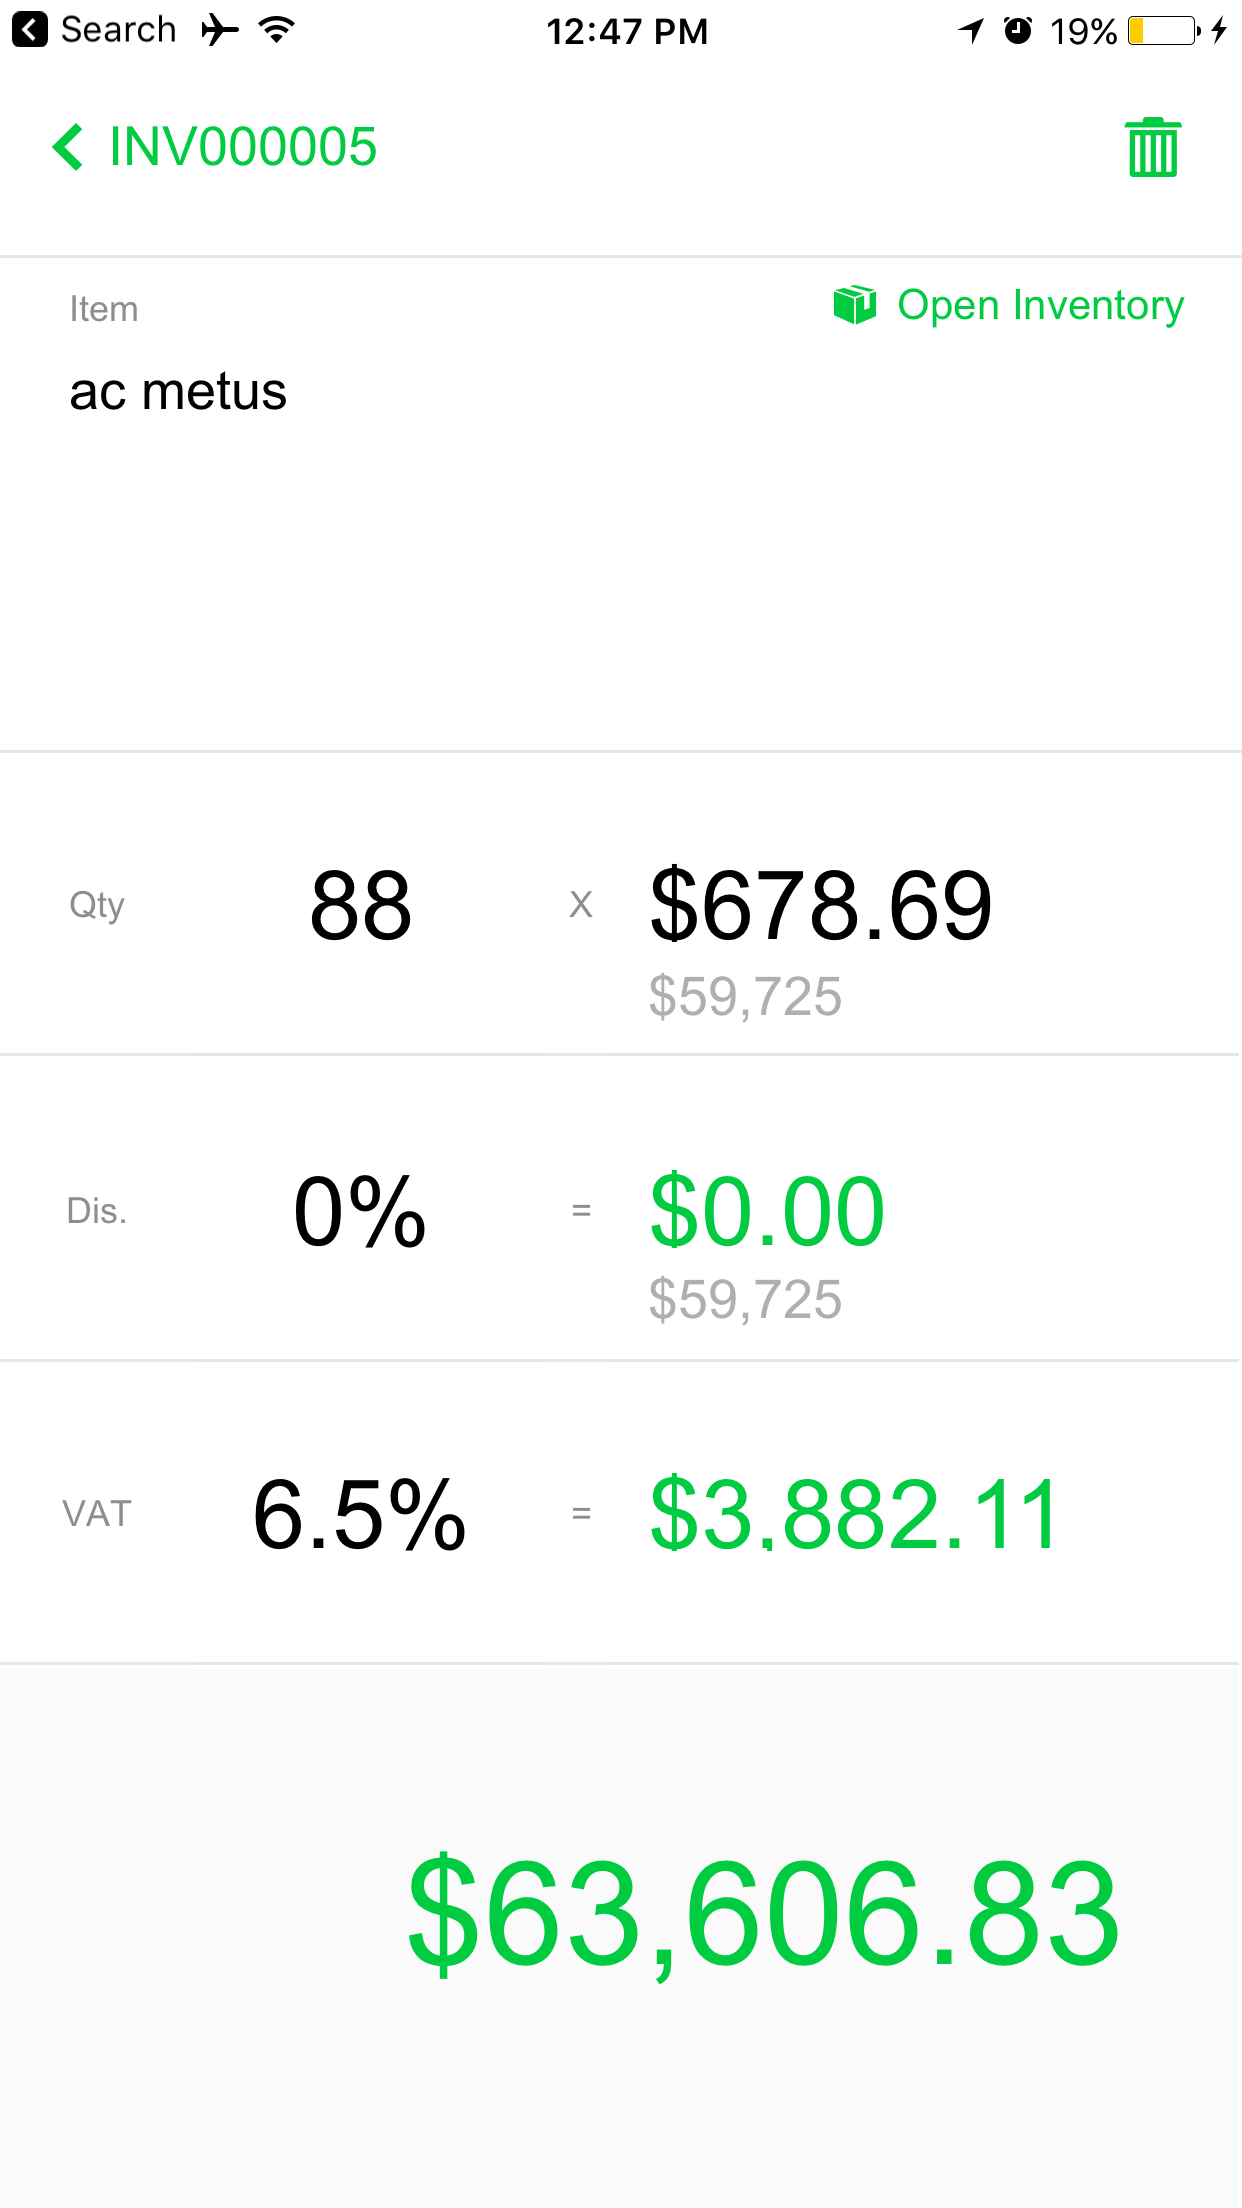Tap the green box inventory icon

(855, 305)
